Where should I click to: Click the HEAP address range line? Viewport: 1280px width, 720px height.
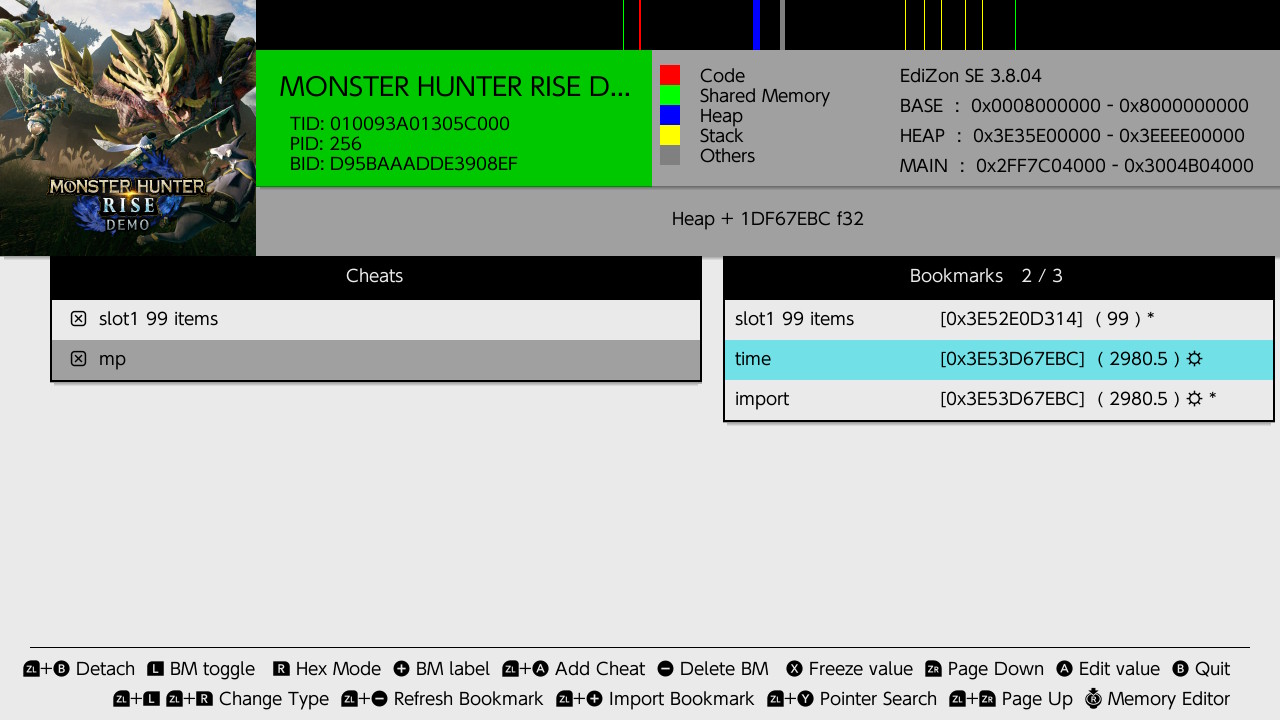coord(1072,136)
